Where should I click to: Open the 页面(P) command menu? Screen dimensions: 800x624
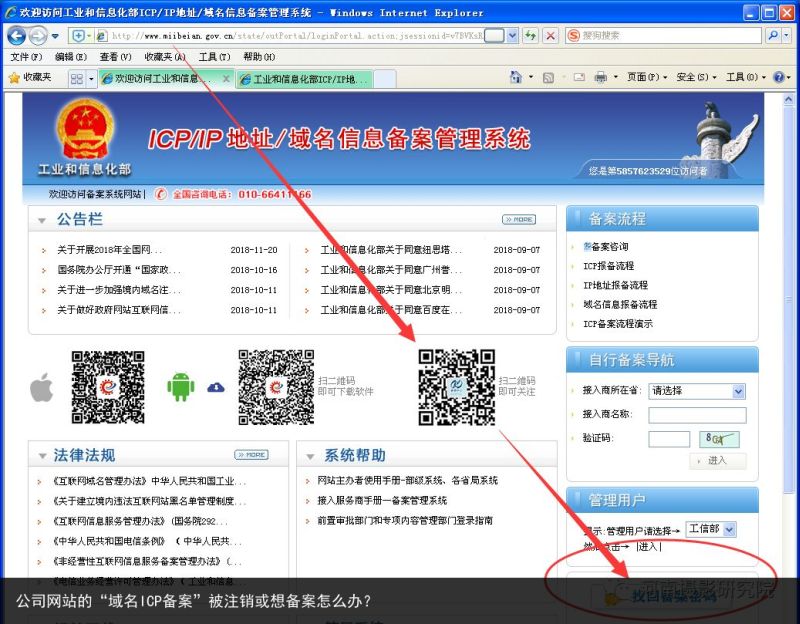click(647, 77)
